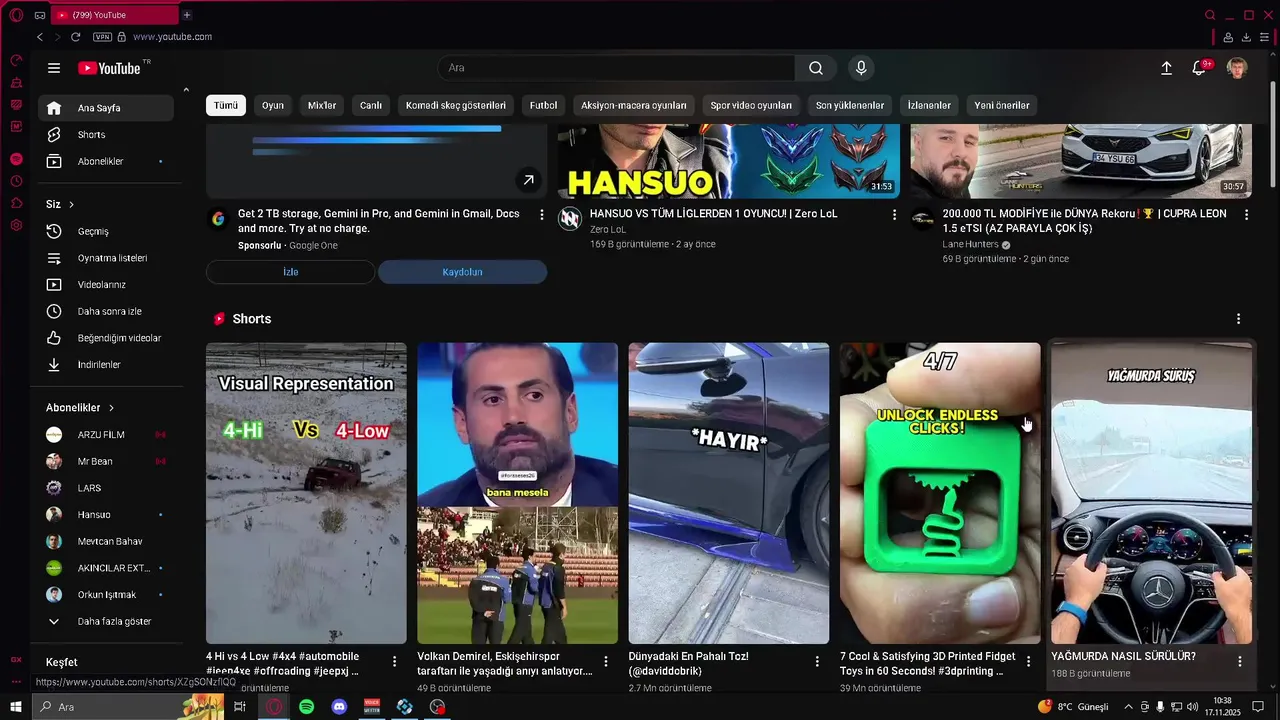The width and height of the screenshot is (1280, 720).
Task: Open the notifications bell
Action: [1199, 68]
